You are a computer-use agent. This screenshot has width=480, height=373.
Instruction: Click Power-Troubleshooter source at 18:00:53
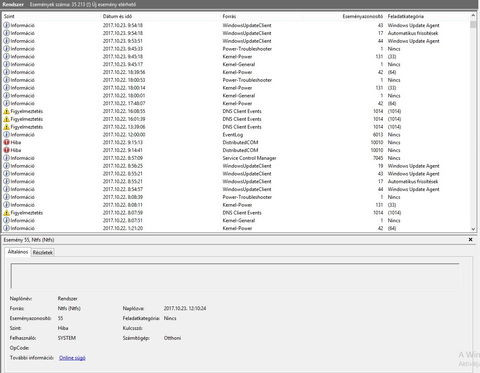tap(247, 80)
